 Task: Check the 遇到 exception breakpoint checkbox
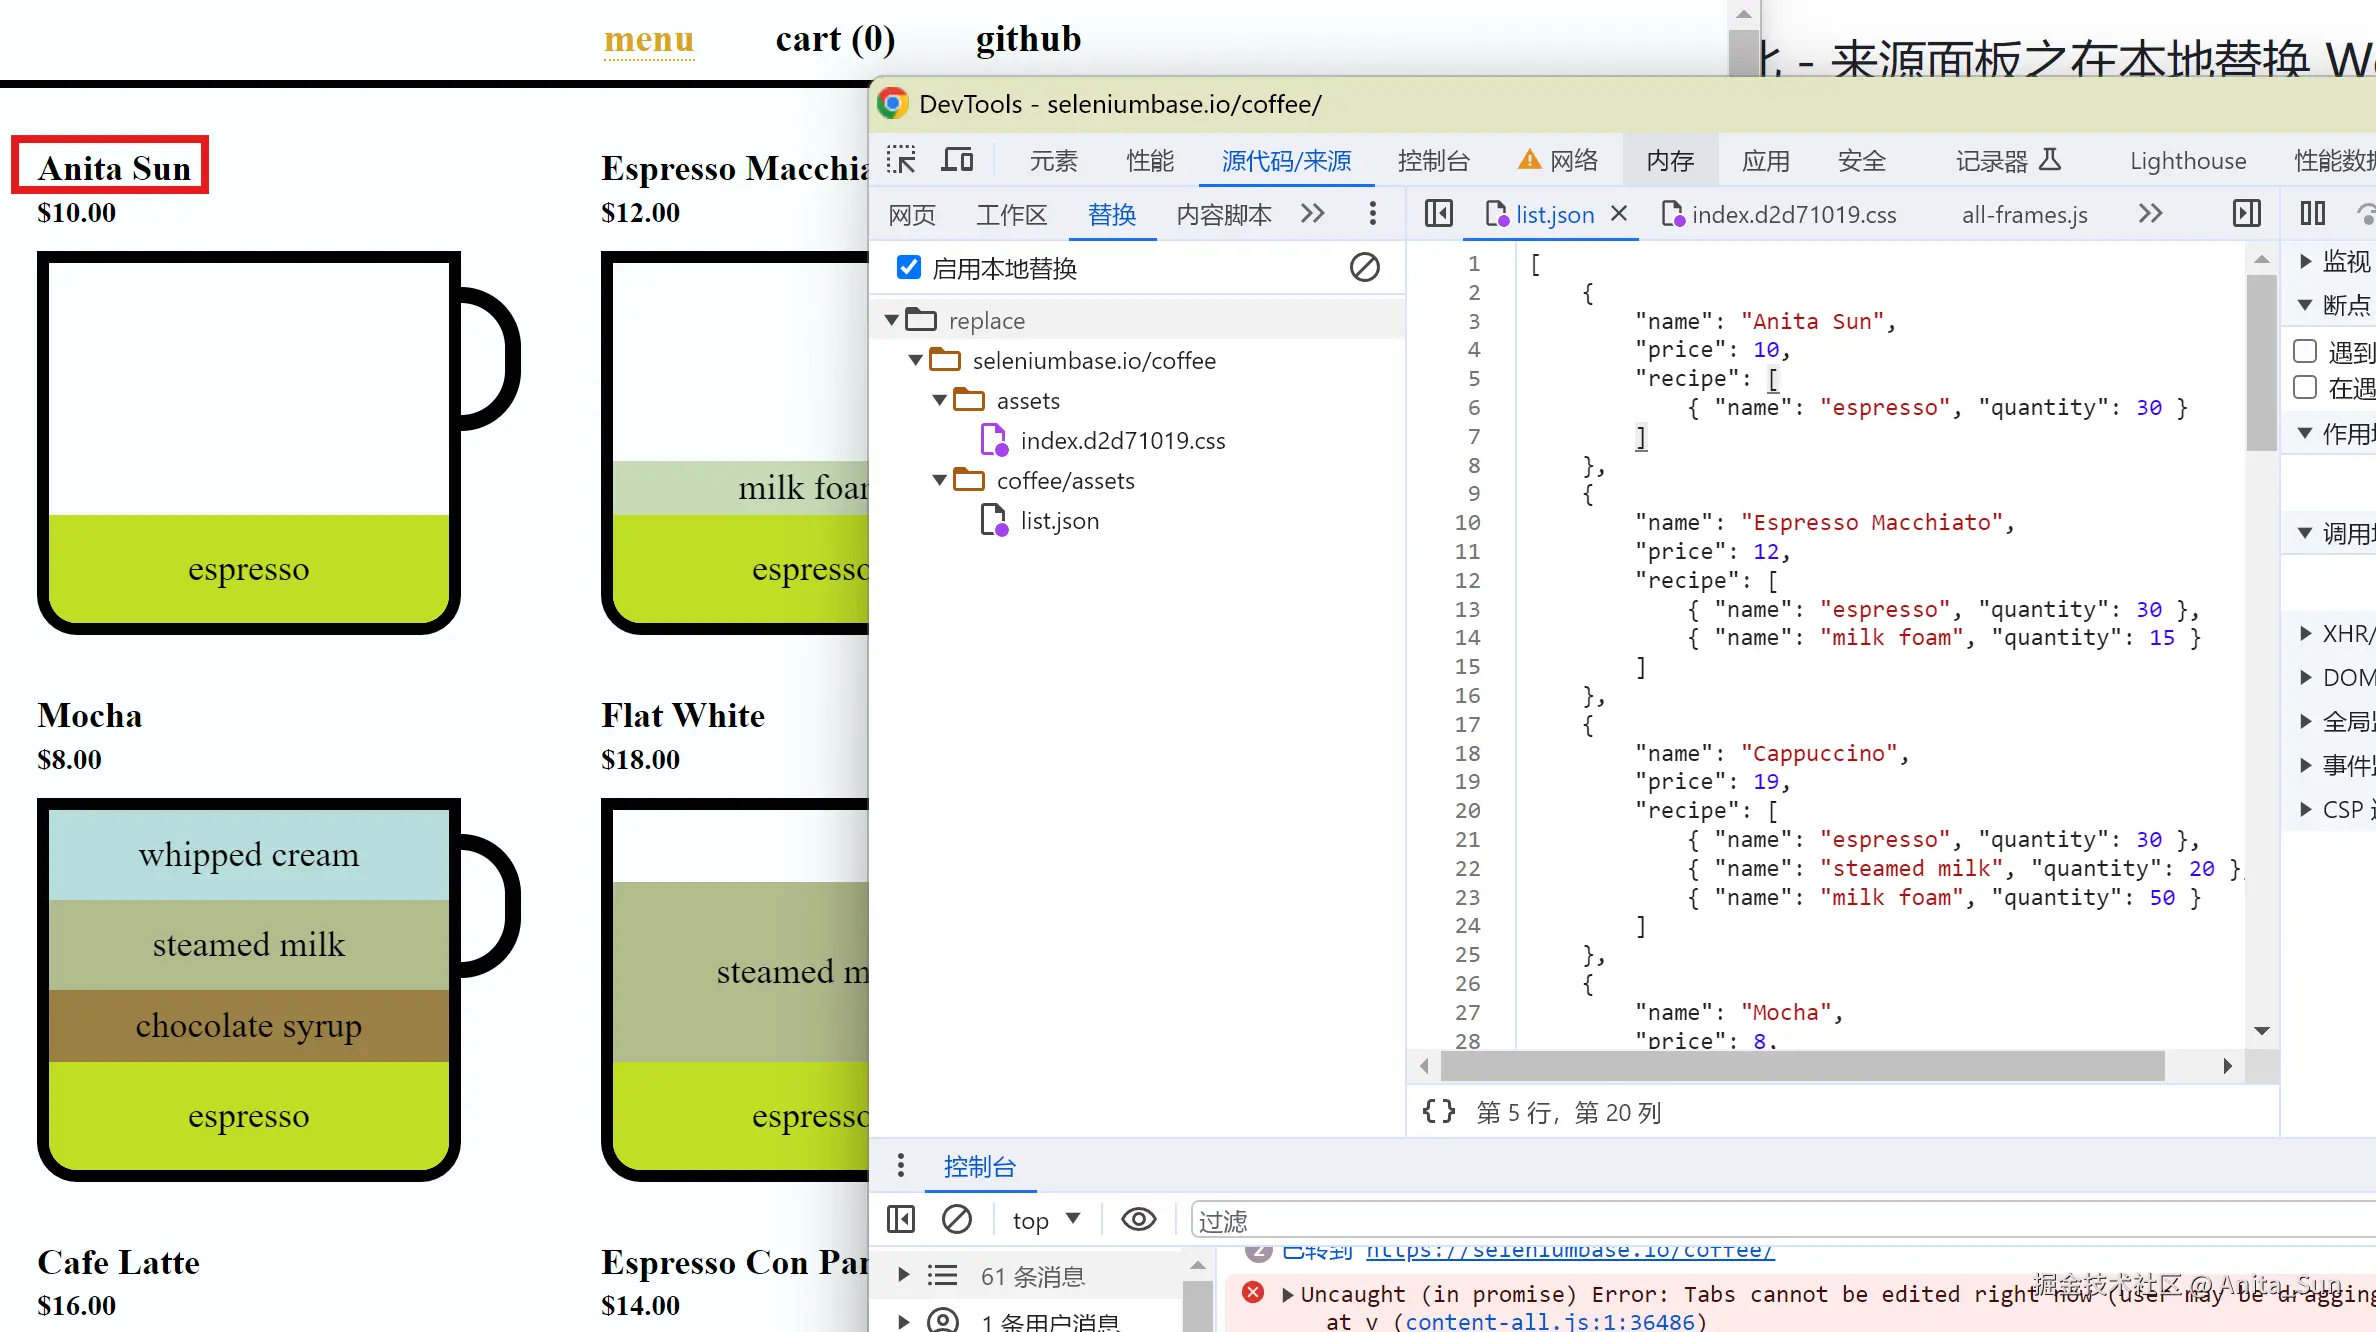point(2305,351)
